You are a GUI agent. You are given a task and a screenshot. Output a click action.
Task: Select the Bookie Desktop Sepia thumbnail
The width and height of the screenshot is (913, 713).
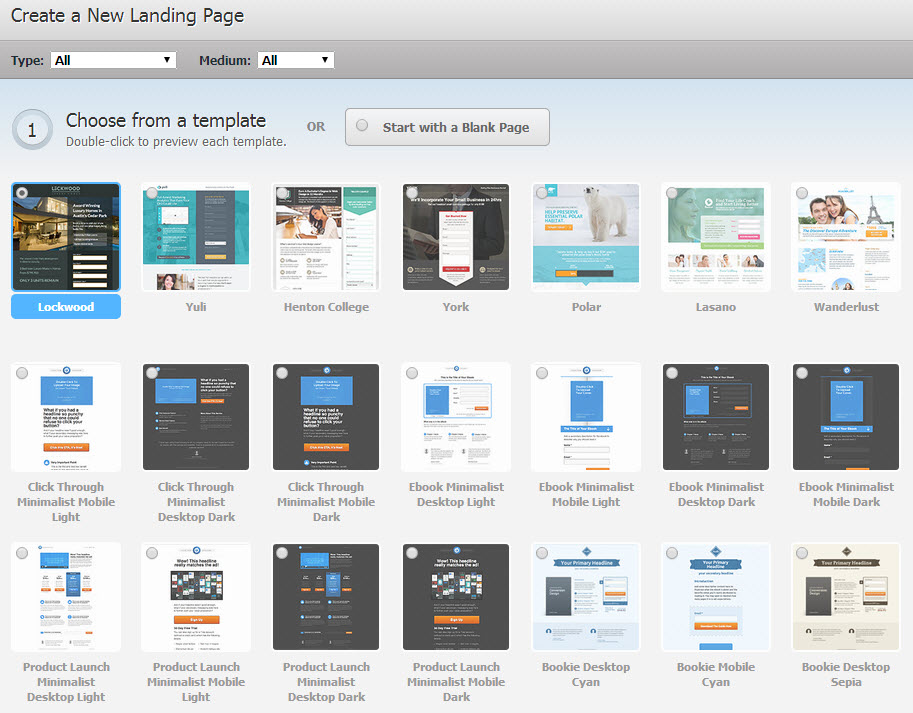[x=846, y=597]
